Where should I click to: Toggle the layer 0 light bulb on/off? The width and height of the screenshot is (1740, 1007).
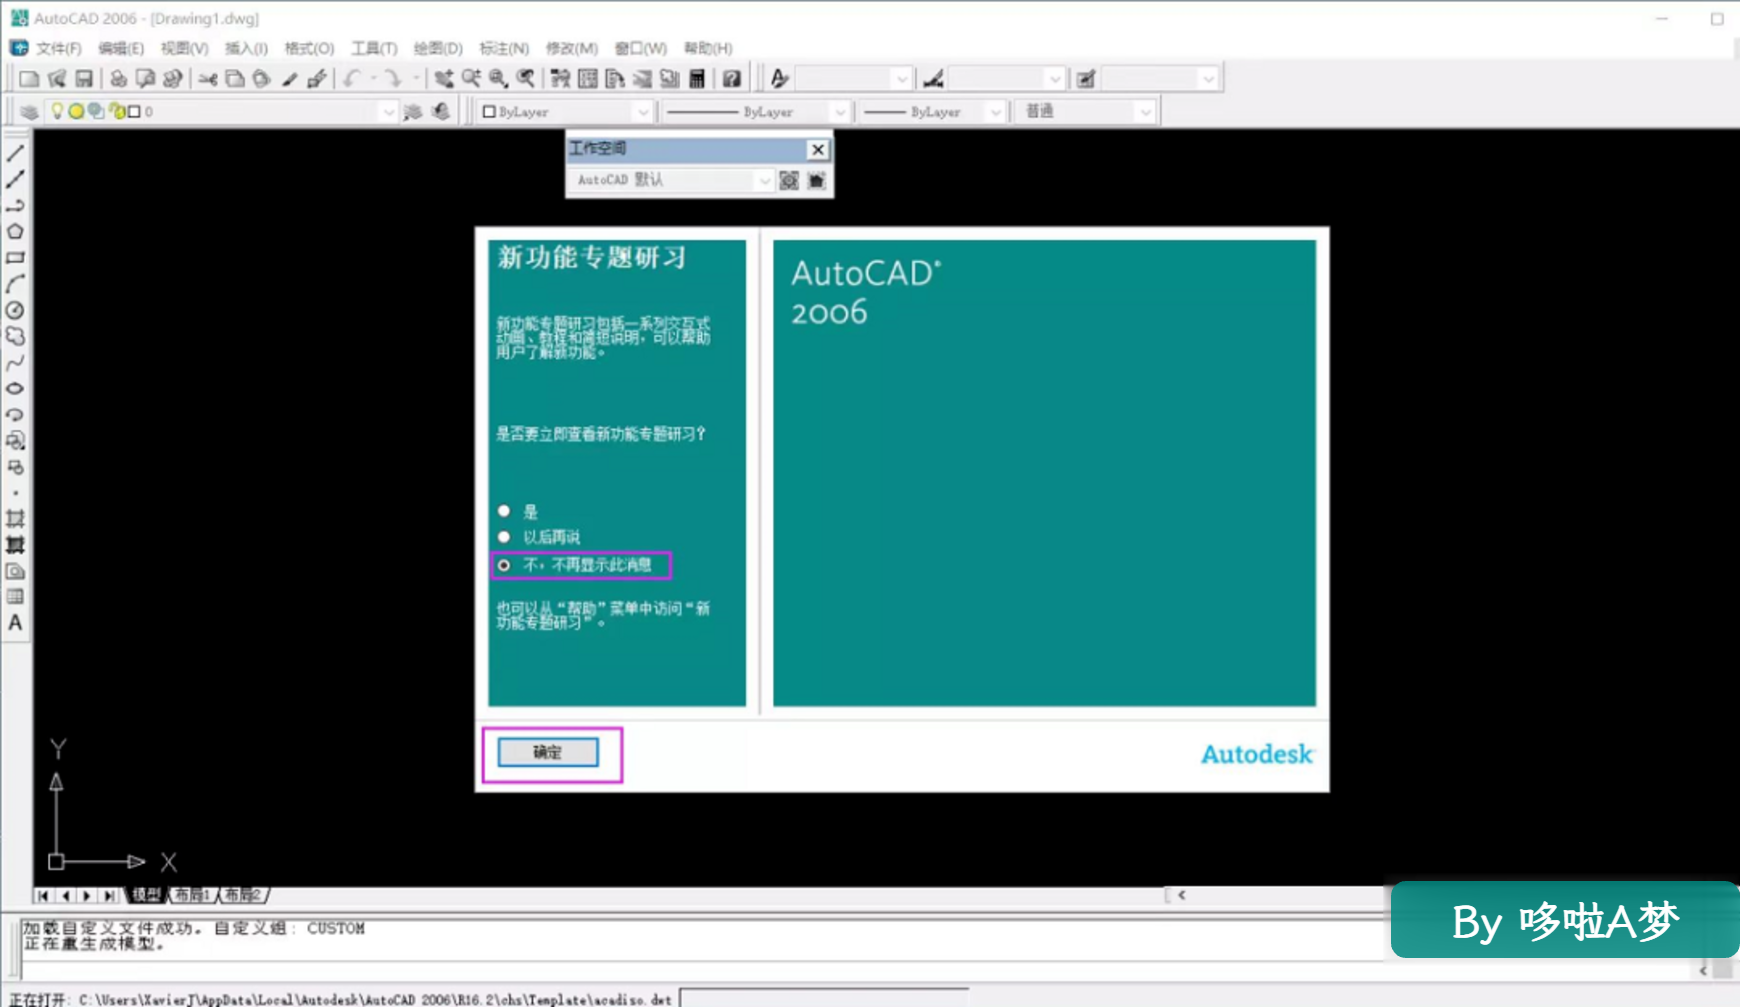pyautogui.click(x=57, y=111)
